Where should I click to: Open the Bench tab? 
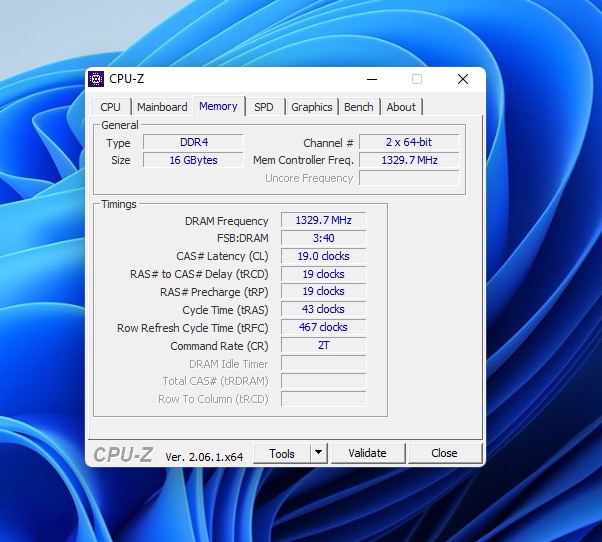(x=358, y=107)
